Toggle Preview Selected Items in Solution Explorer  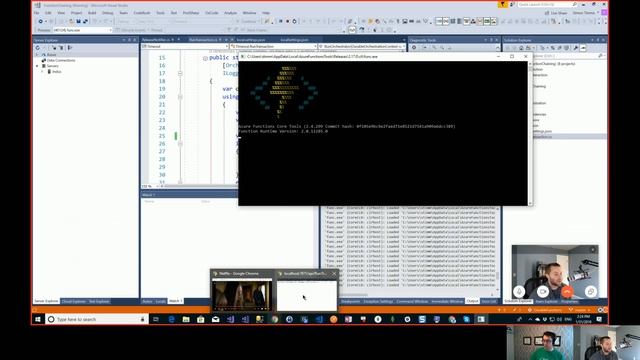click(x=583, y=48)
